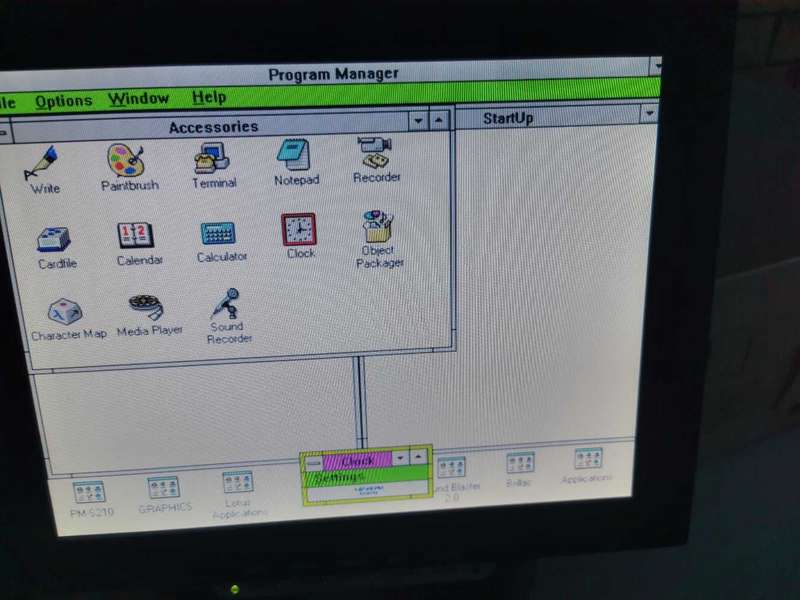Minimize the StartUp group window
The width and height of the screenshot is (800, 600).
650,113
